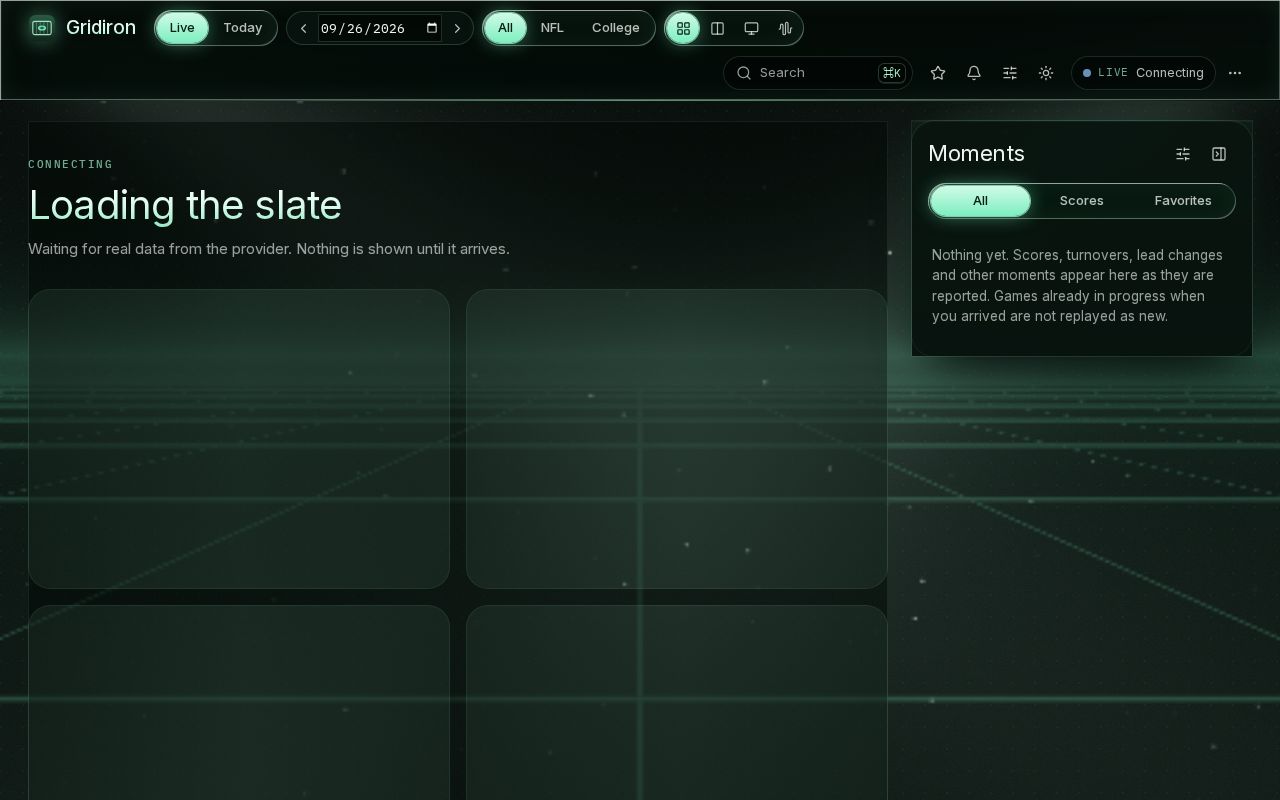Show All moments tab
The width and height of the screenshot is (1280, 800).
pyautogui.click(x=980, y=201)
